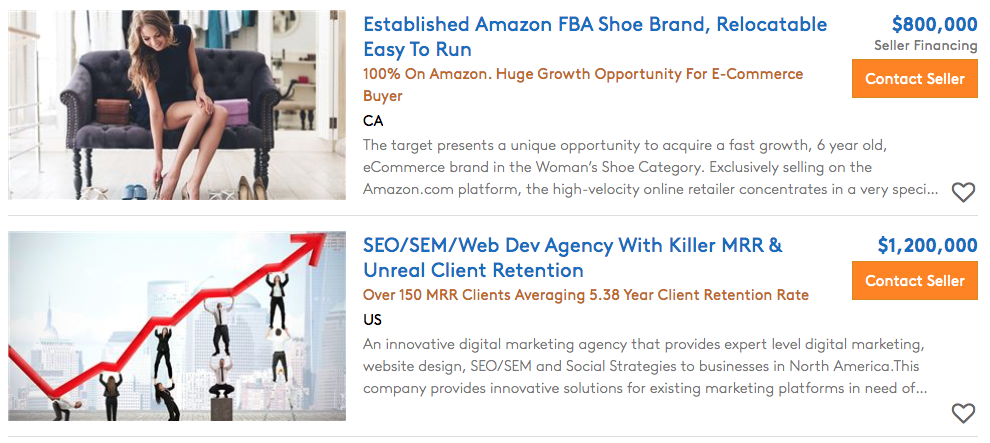Click the US location label
Viewport: 990px width, 443px height.
click(373, 320)
